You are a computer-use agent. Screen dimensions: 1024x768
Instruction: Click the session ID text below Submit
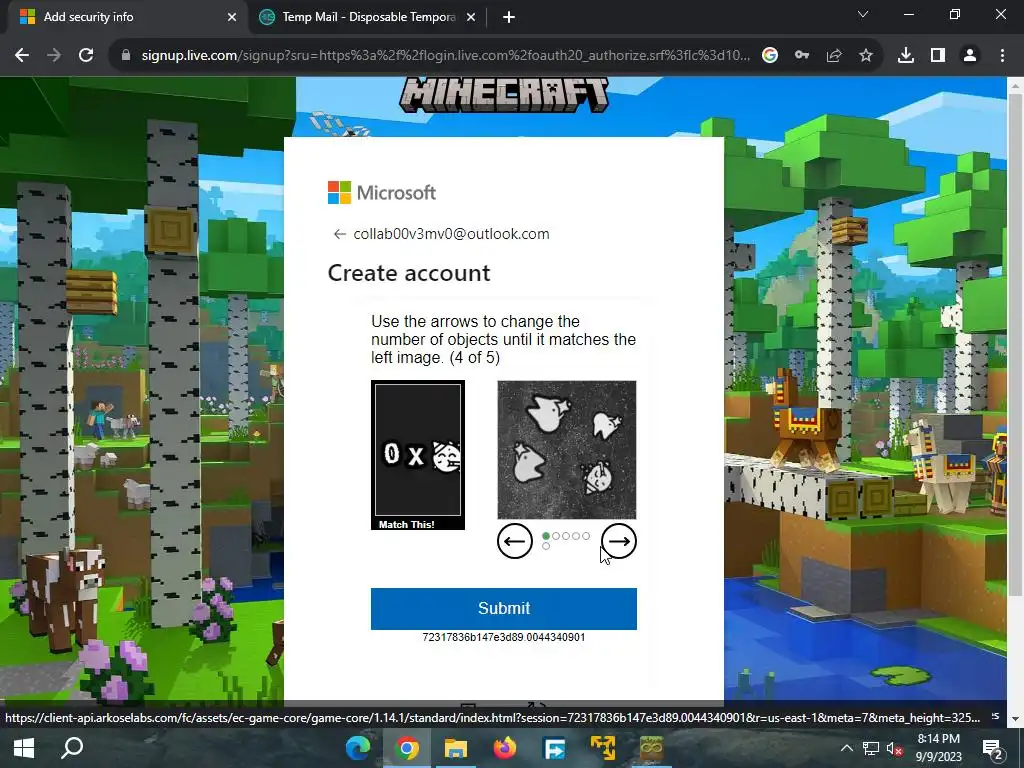(504, 637)
